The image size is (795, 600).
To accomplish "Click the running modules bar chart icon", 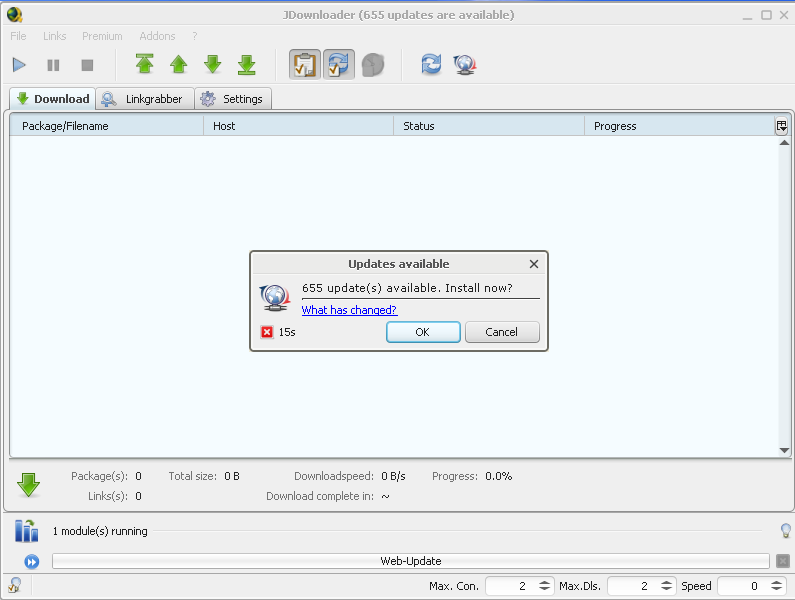I will click(x=26, y=531).
